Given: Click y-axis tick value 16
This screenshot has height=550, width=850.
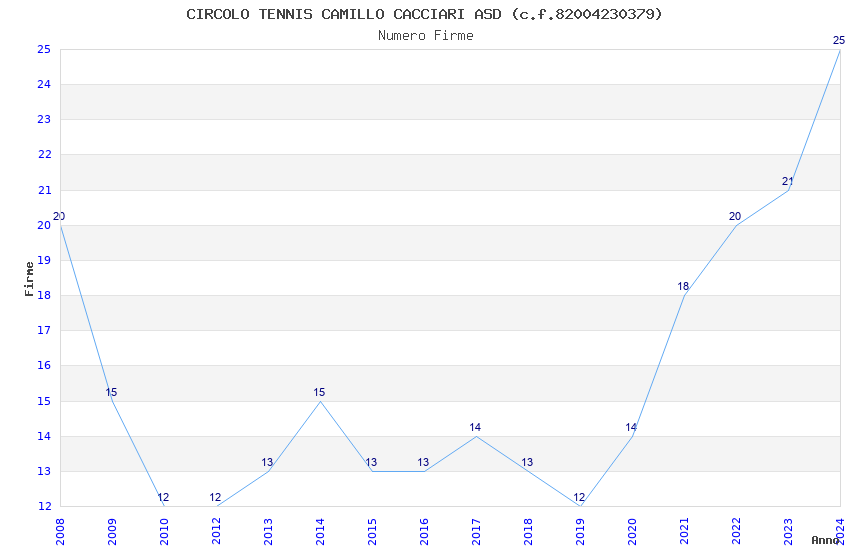Looking at the screenshot, I should point(44,365).
